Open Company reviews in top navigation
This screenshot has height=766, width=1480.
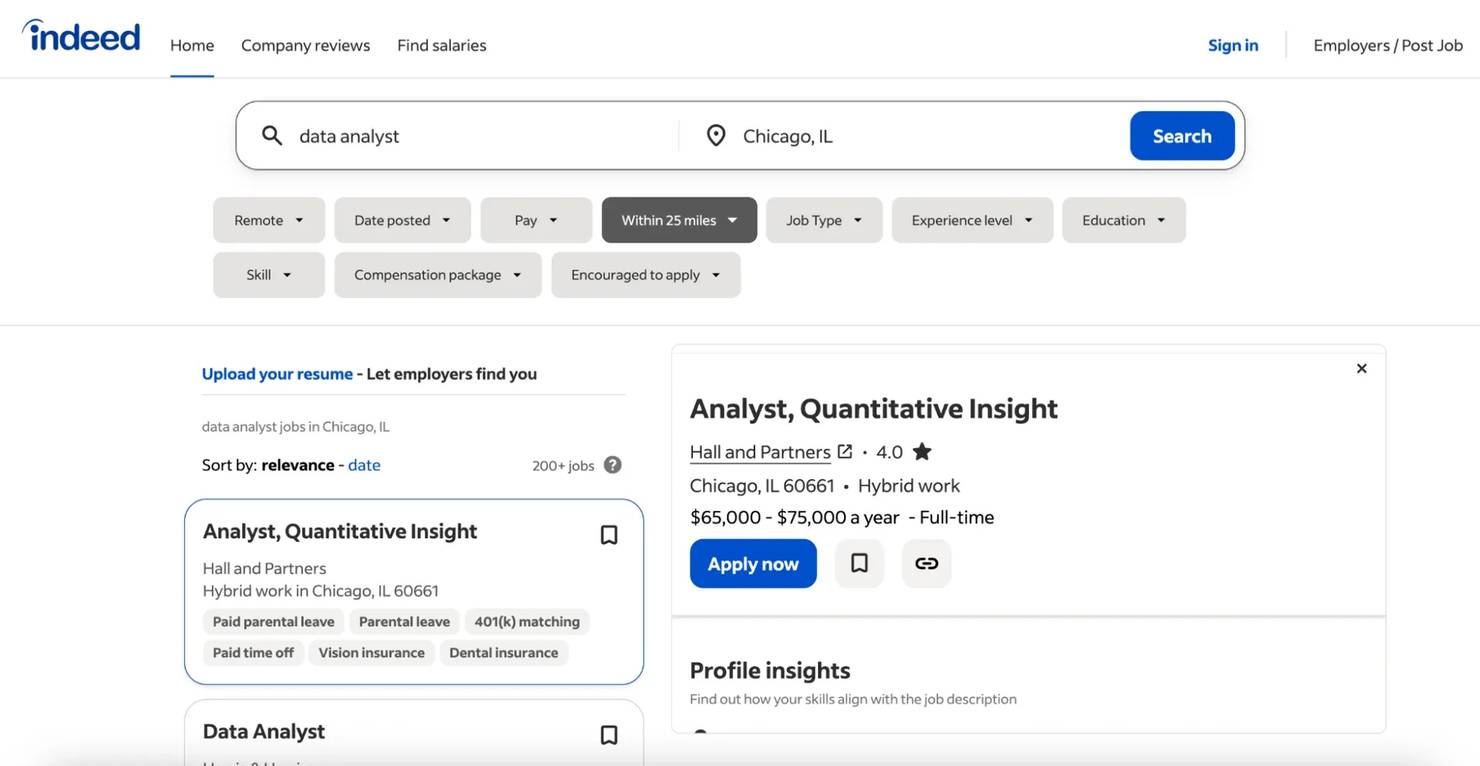point(305,45)
